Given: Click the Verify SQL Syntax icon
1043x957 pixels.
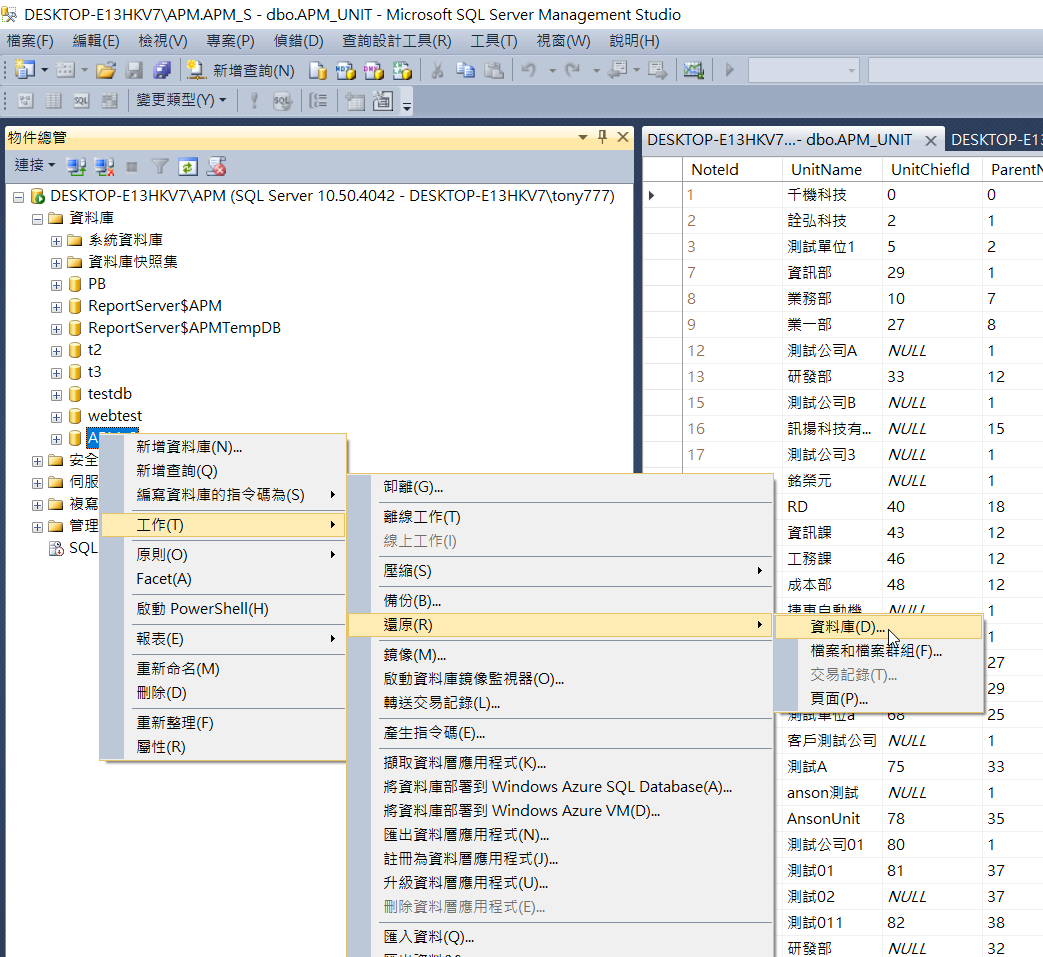Looking at the screenshot, I should pyautogui.click(x=282, y=100).
